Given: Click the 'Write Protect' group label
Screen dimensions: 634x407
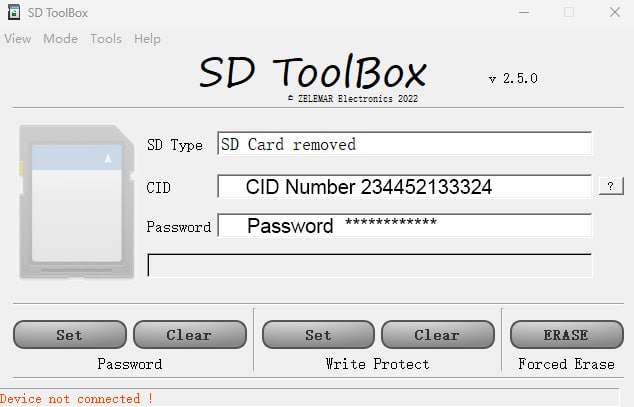Looking at the screenshot, I should pyautogui.click(x=377, y=364).
